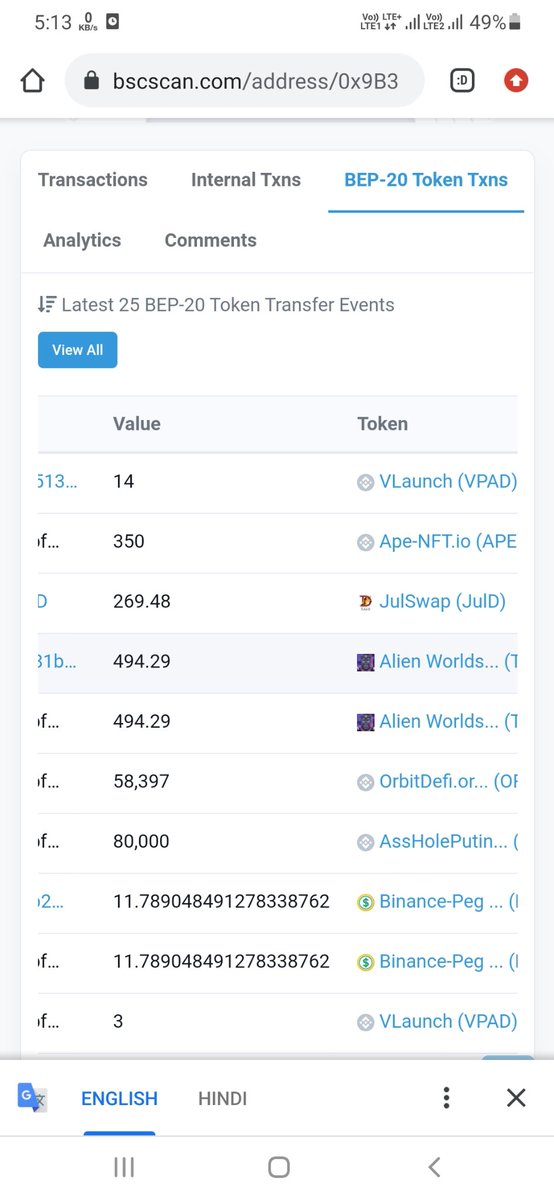The width and height of the screenshot is (554, 1200).
Task: Open the Analytics tab
Action: [82, 240]
